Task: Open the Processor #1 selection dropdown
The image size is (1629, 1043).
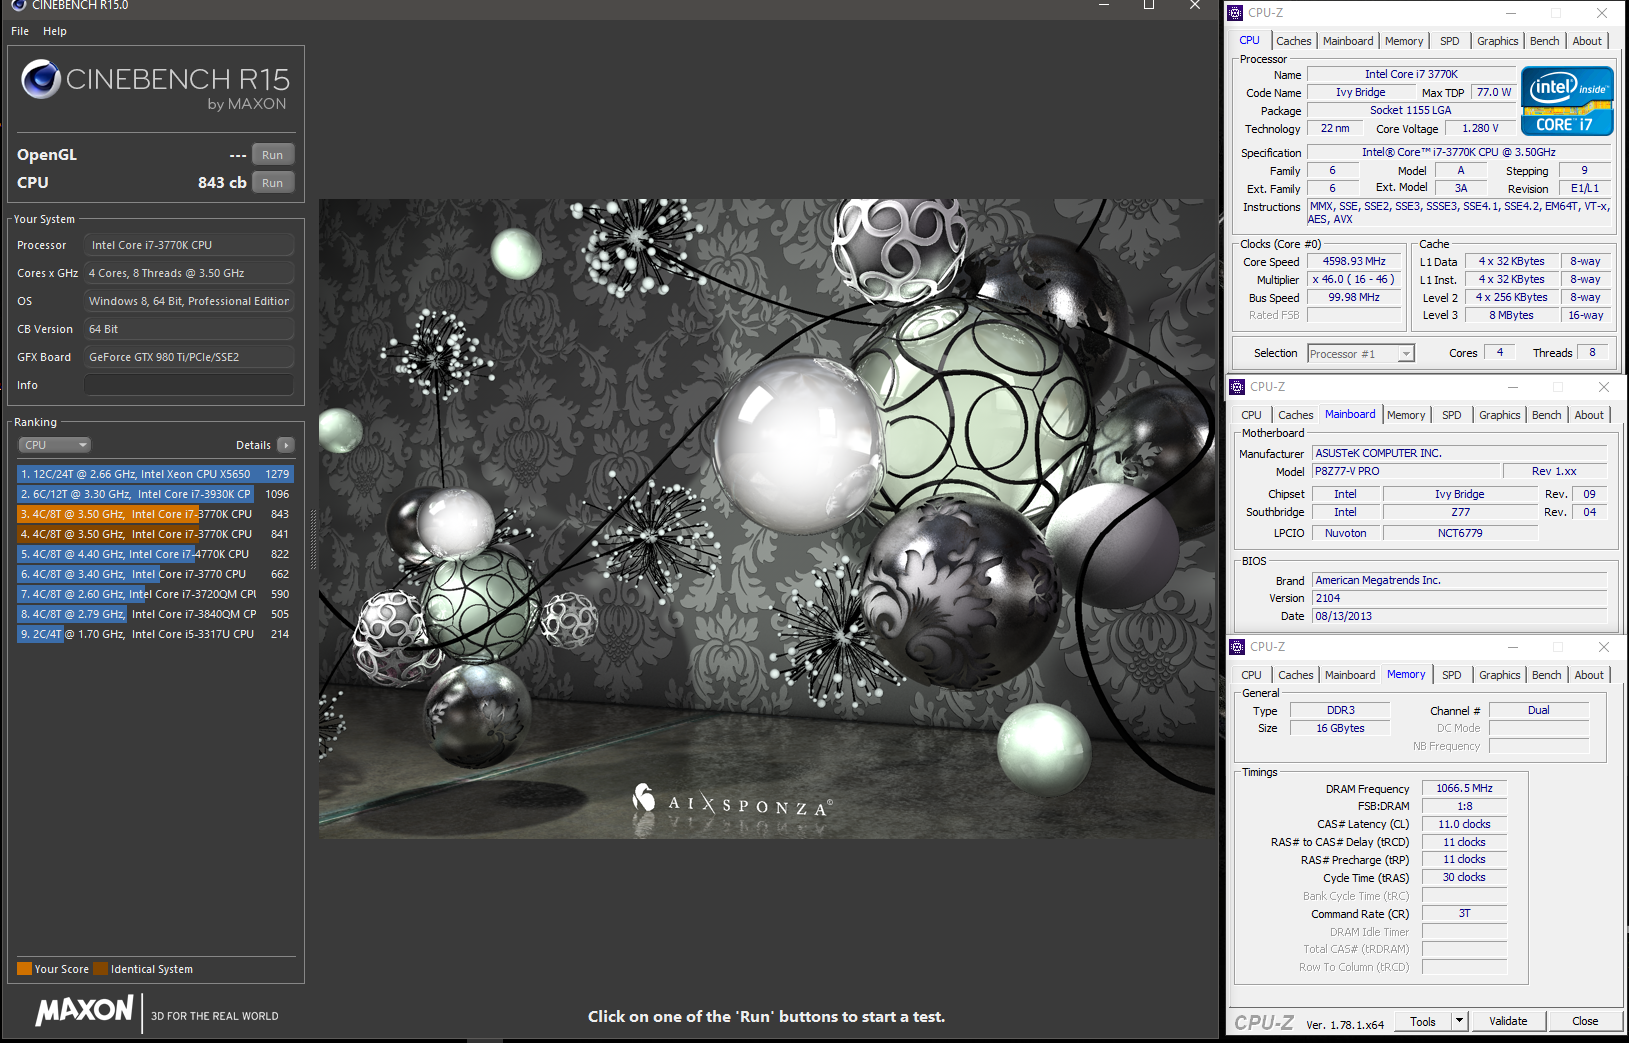Action: (1361, 354)
